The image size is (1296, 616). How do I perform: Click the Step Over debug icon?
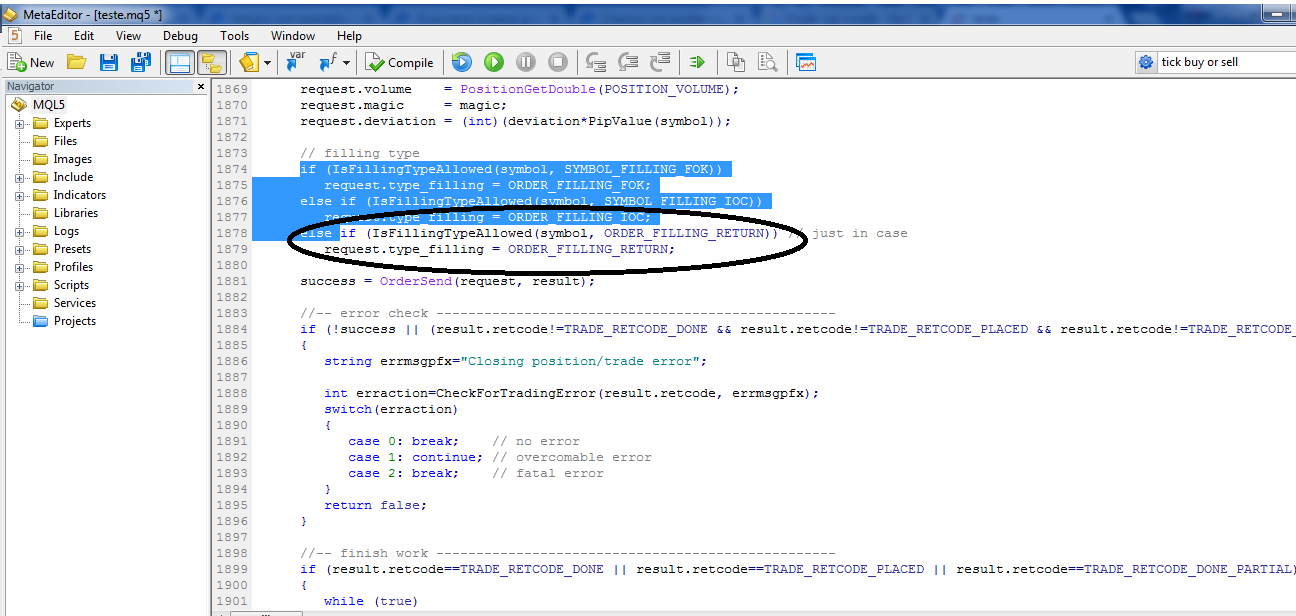[x=628, y=62]
